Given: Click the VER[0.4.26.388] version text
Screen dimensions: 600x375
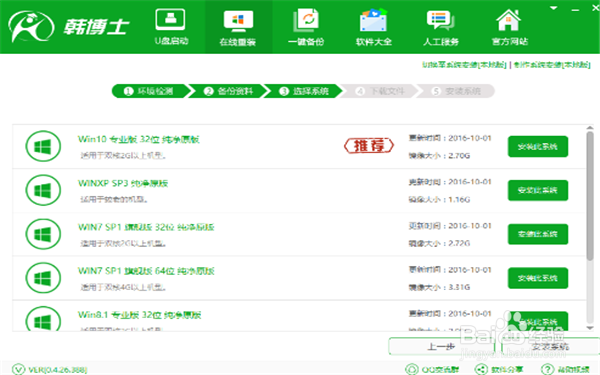Looking at the screenshot, I should (x=58, y=370).
